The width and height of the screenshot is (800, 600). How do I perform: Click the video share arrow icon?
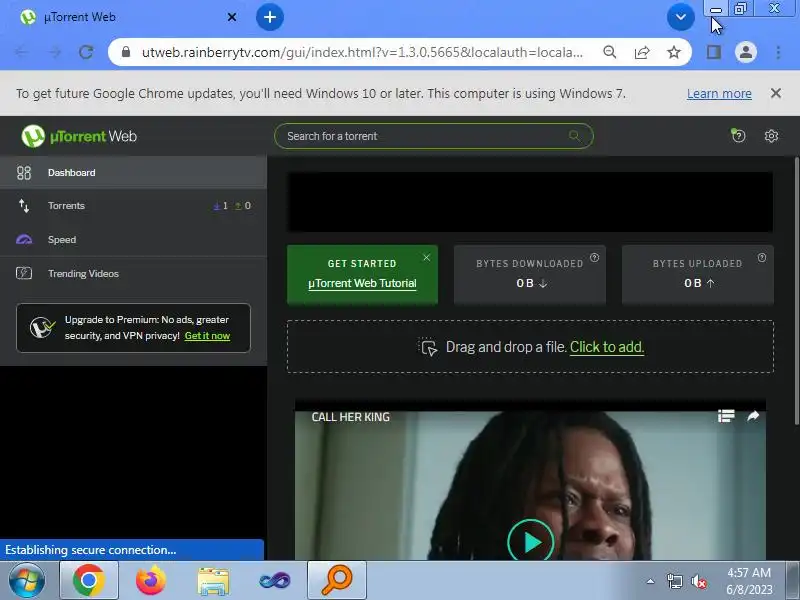[753, 416]
